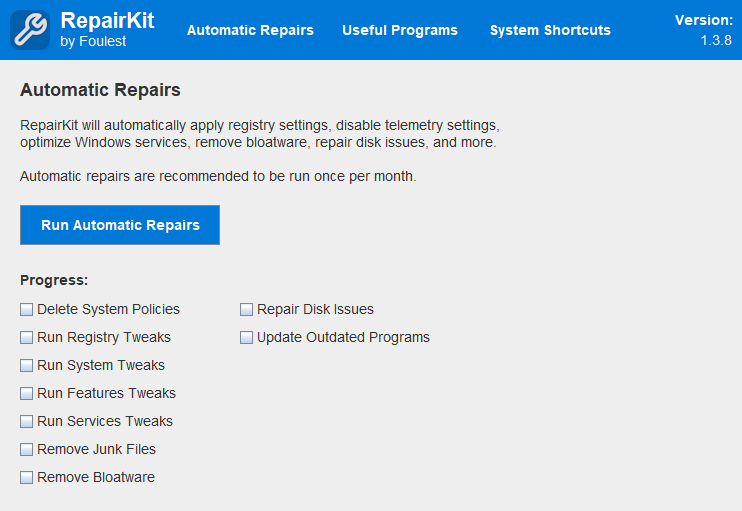Check the Delete System Policies checkbox
Screen dimensions: 742x511
click(26, 309)
